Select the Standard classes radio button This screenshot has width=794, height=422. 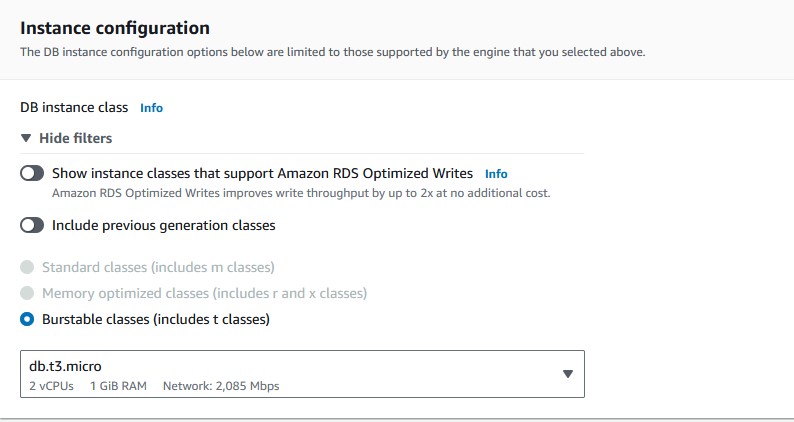[x=27, y=267]
